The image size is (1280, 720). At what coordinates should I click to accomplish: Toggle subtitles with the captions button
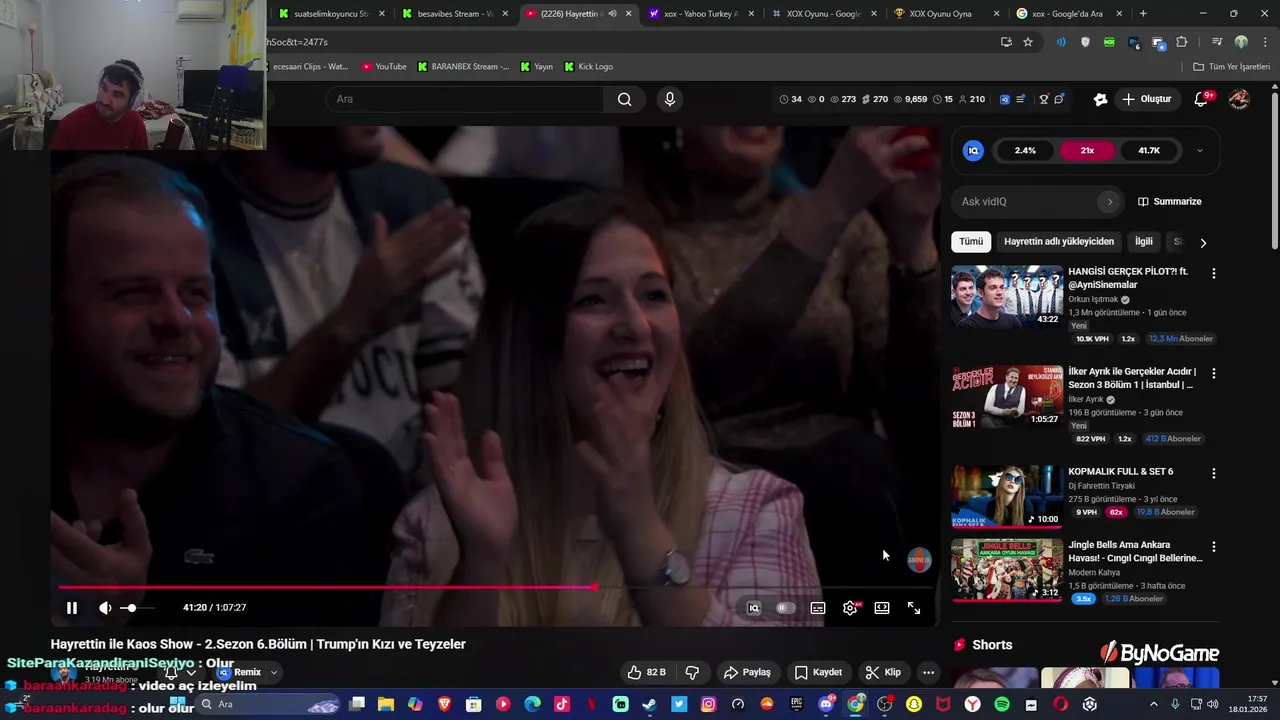818,608
